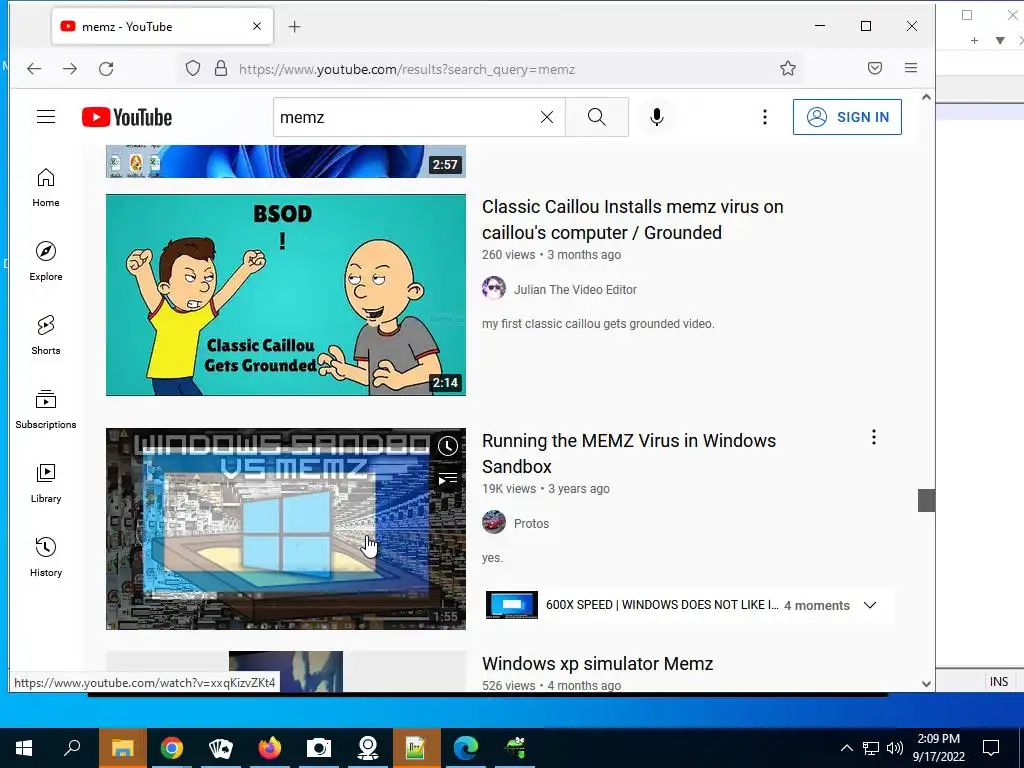Click the 600X SPEED moment thumbnail

pos(512,605)
